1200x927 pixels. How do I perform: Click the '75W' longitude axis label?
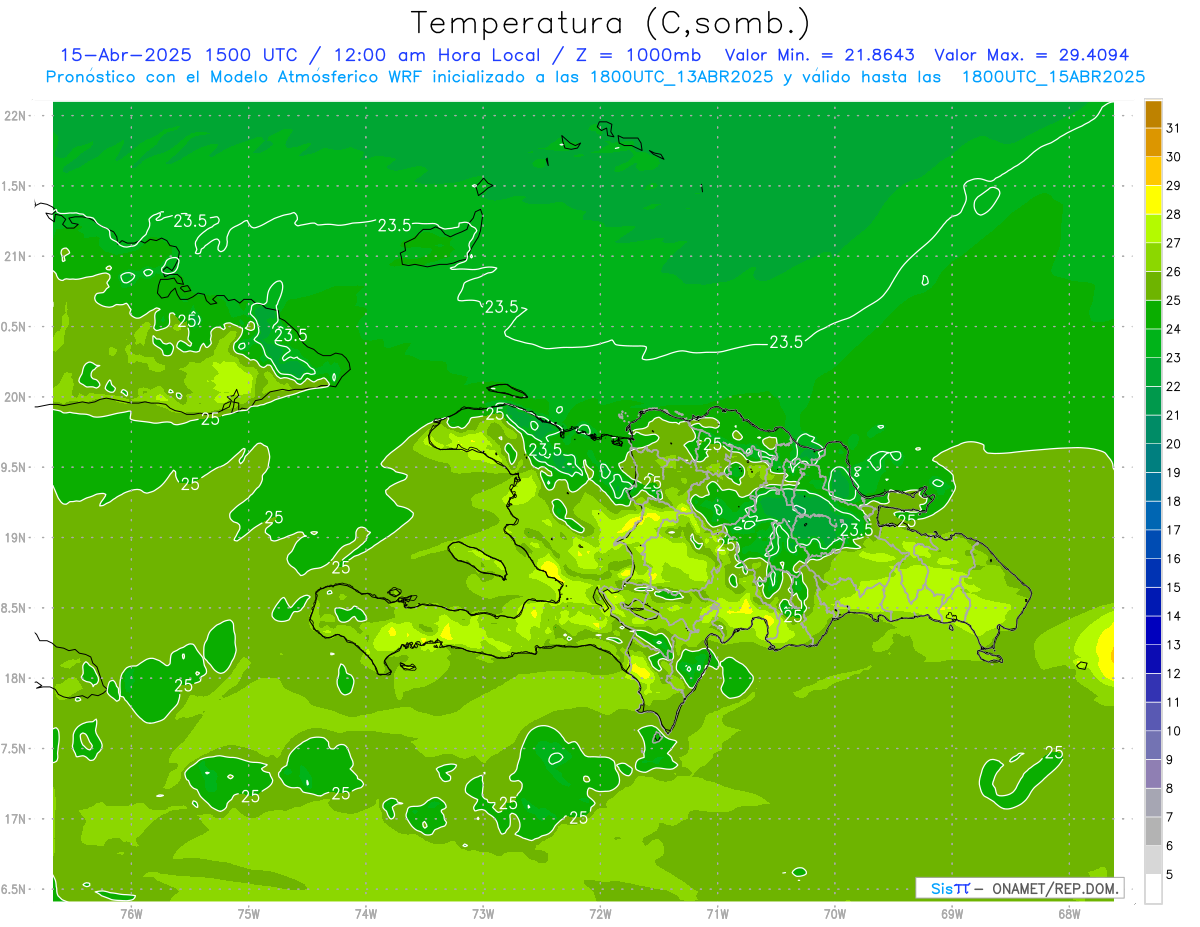[249, 913]
